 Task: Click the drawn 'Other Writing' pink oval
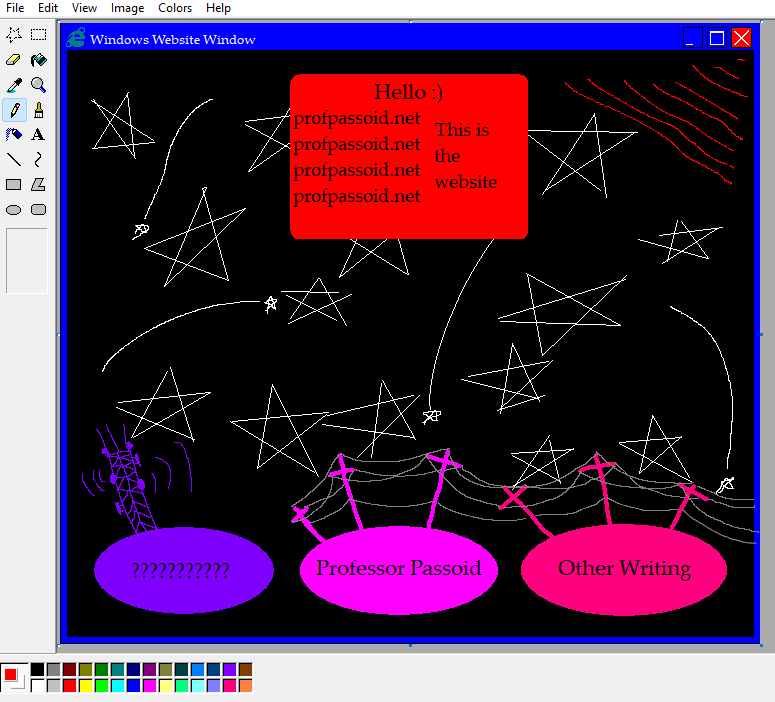[x=624, y=569]
